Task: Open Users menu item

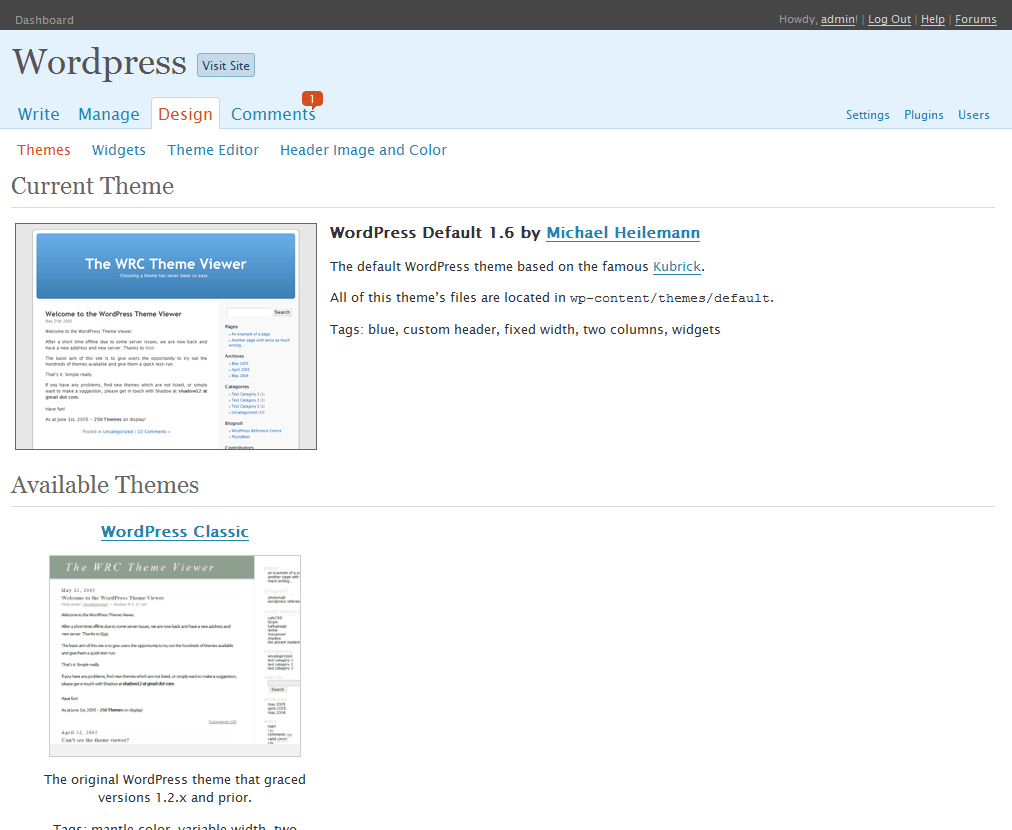Action: point(973,115)
